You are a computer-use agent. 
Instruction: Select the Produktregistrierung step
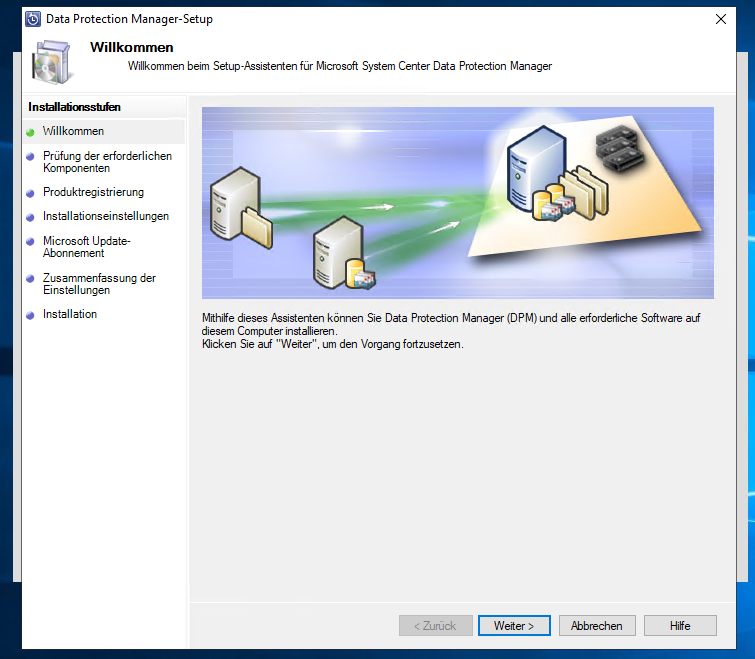pyautogui.click(x=93, y=192)
